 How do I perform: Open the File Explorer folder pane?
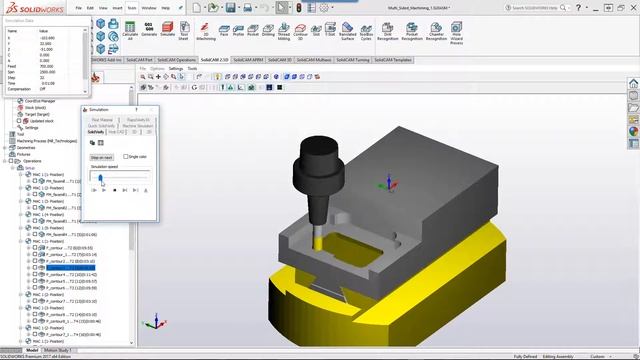point(633,108)
